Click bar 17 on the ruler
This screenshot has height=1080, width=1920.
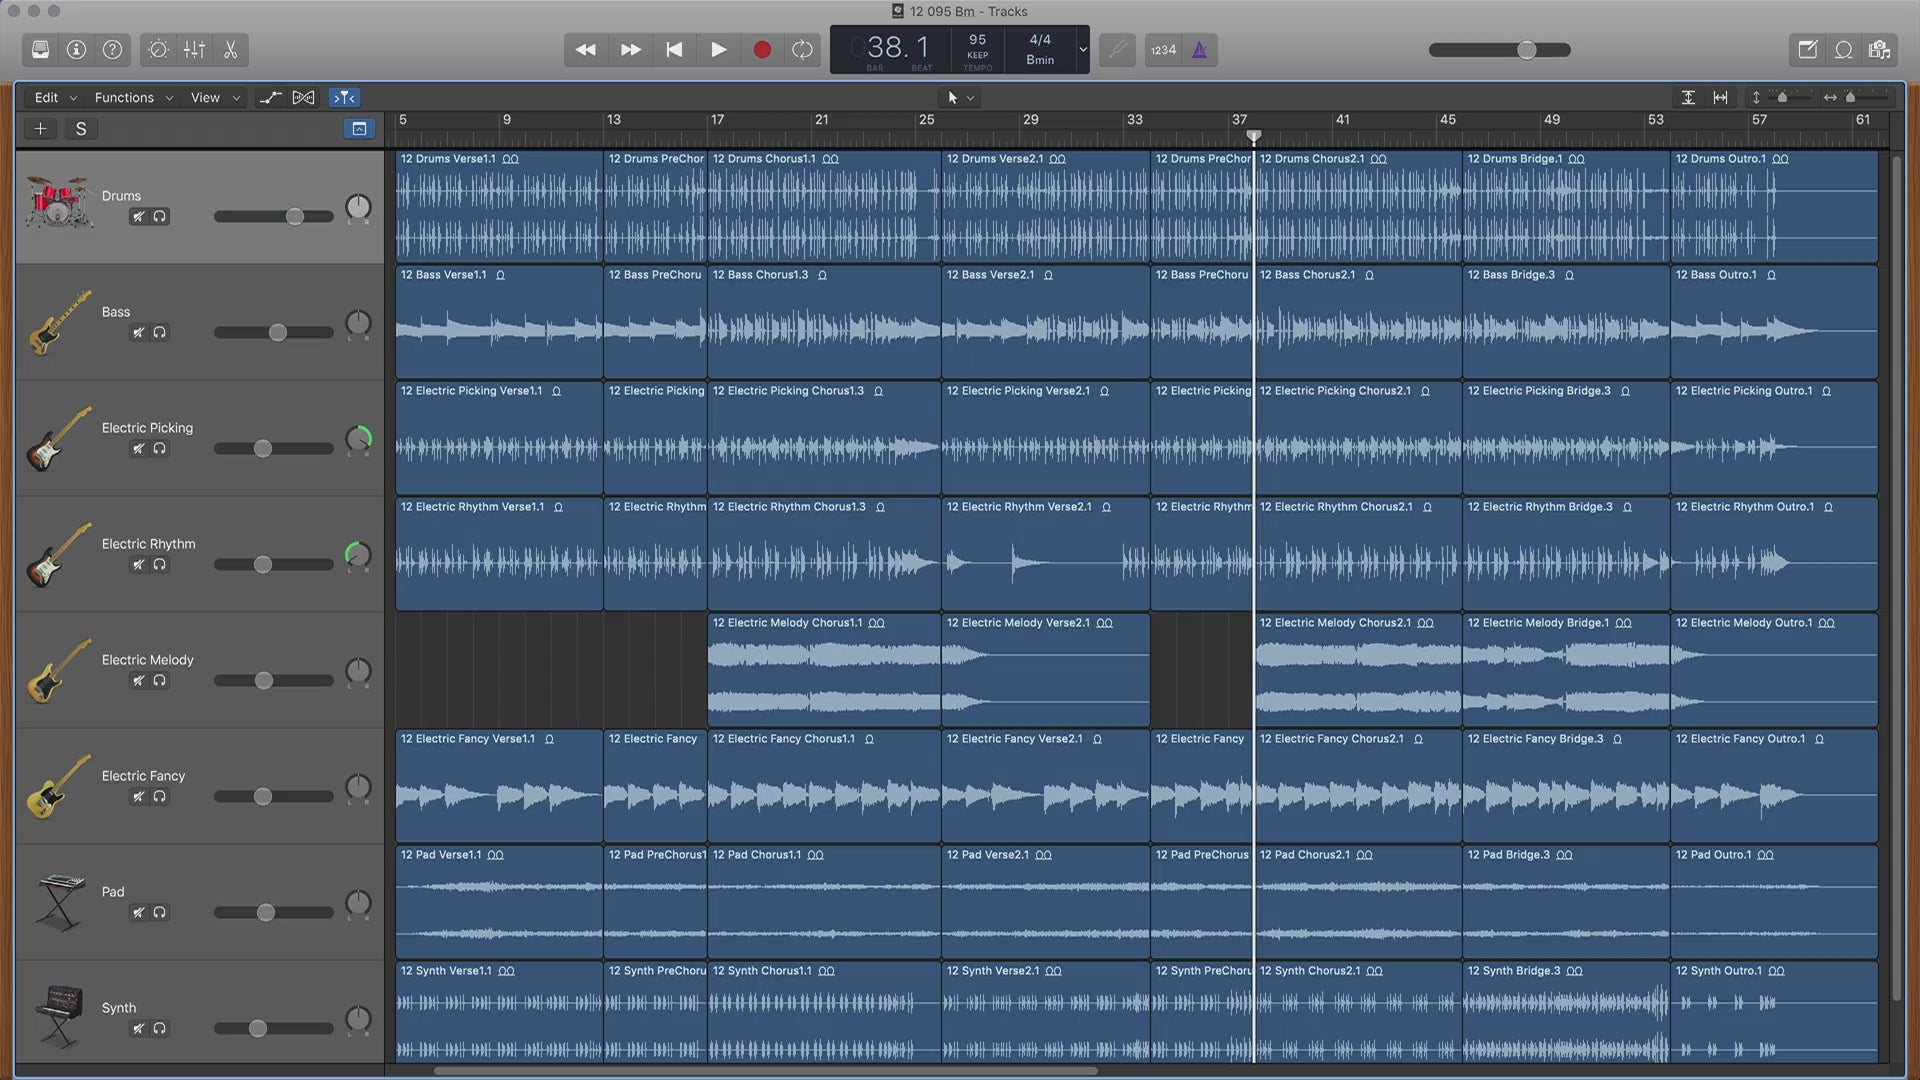point(716,120)
